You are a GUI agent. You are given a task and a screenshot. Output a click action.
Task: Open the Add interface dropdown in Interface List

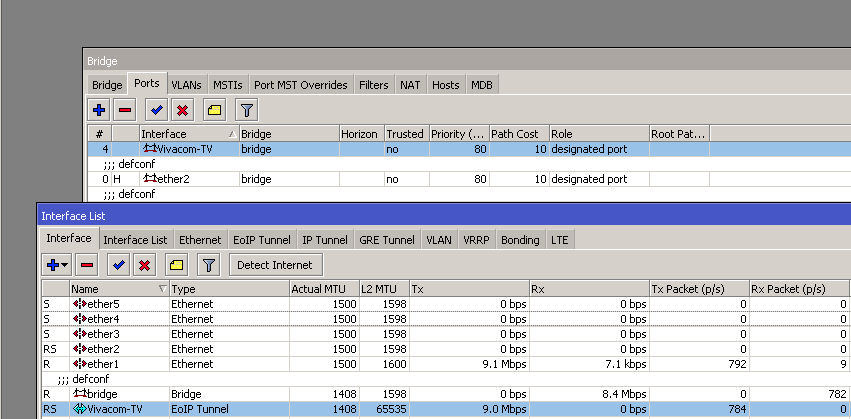[56, 265]
